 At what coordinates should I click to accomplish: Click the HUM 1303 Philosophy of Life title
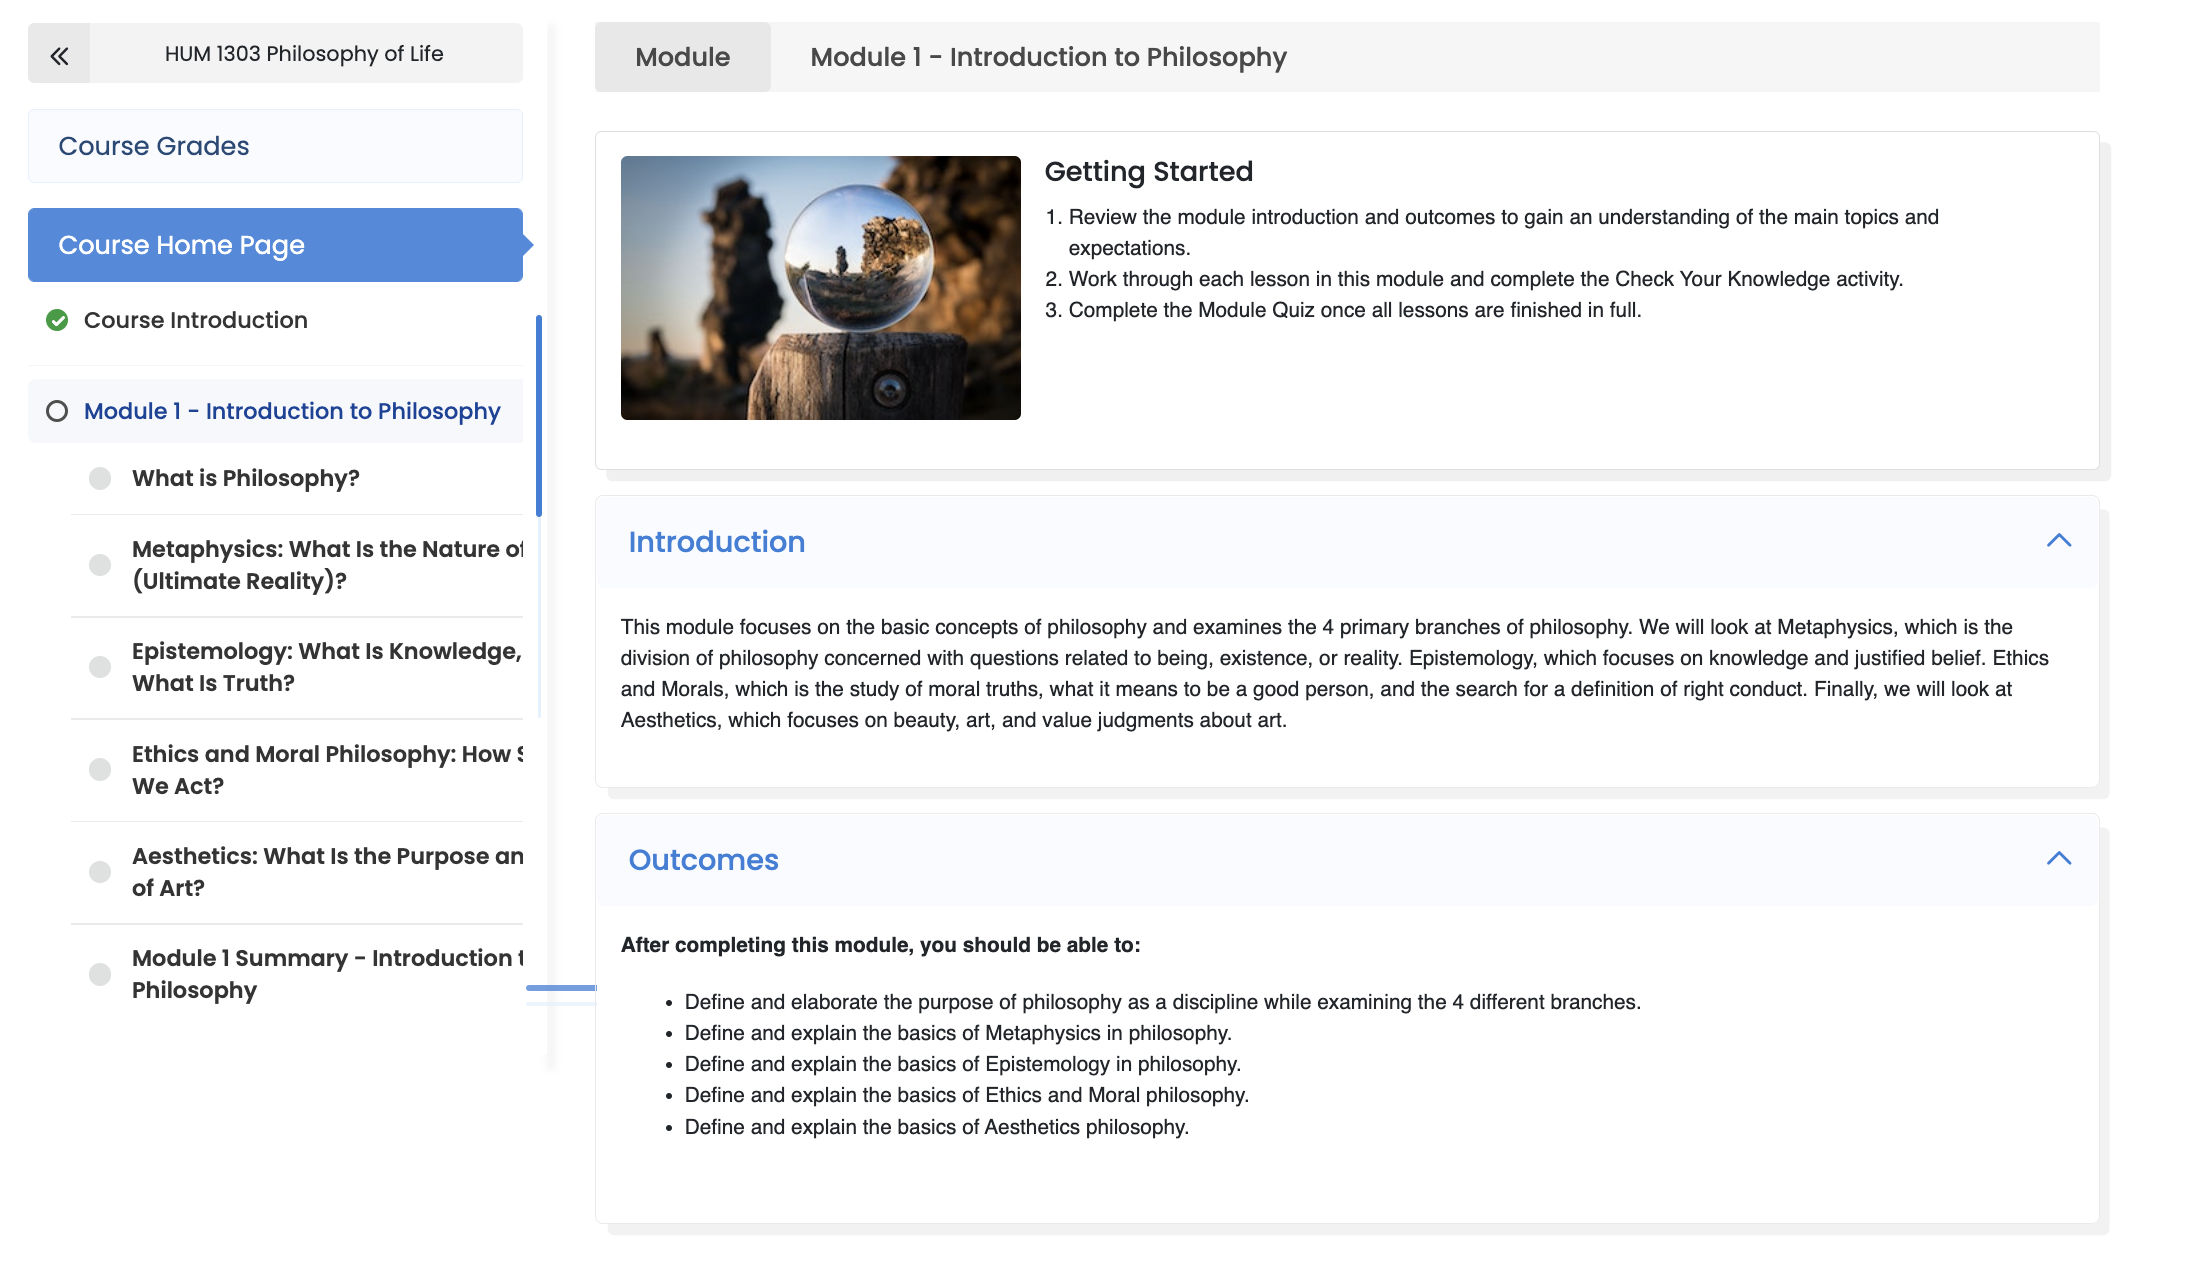(304, 54)
